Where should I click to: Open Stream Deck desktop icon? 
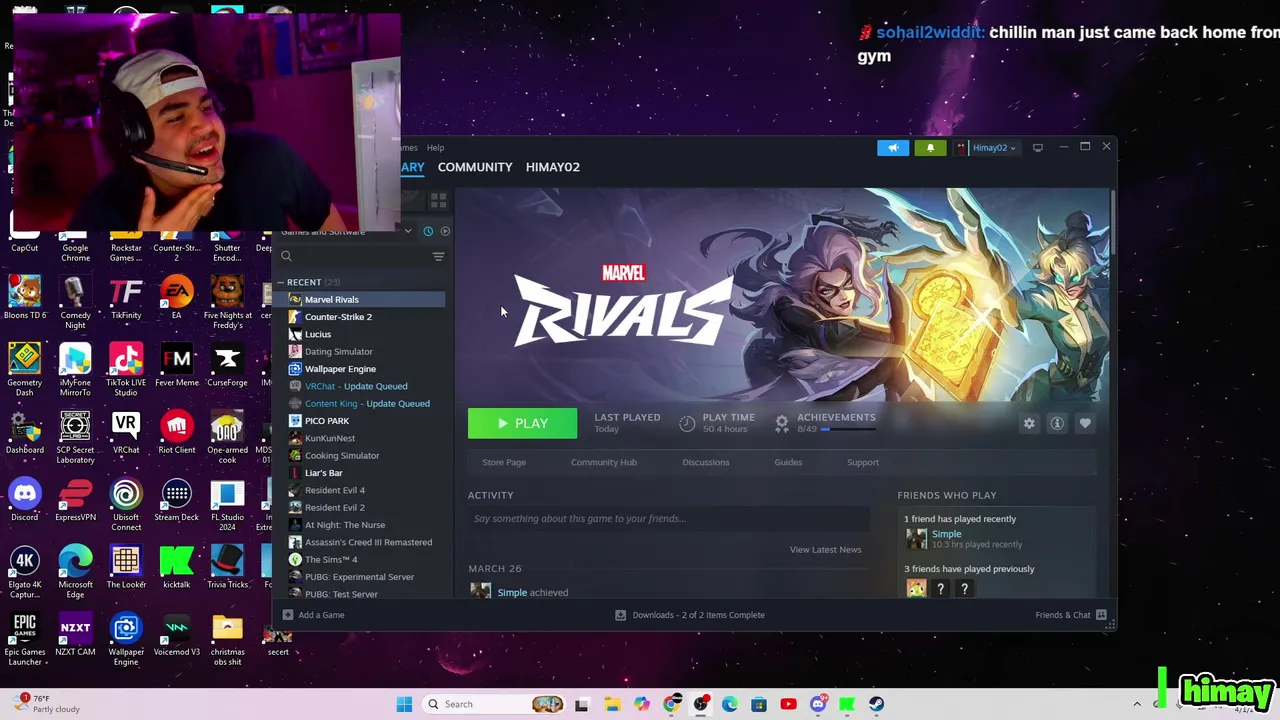[x=177, y=499]
